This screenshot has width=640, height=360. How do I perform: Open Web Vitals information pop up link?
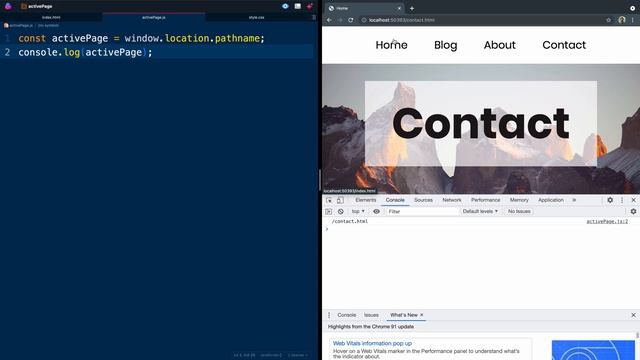[372, 343]
